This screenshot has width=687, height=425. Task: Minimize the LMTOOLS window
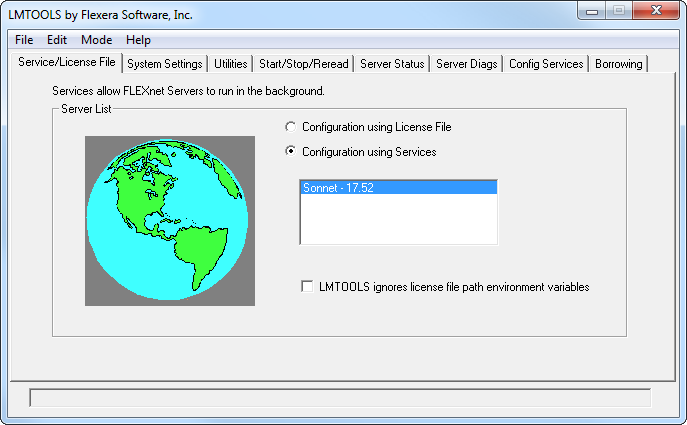[592, 11]
